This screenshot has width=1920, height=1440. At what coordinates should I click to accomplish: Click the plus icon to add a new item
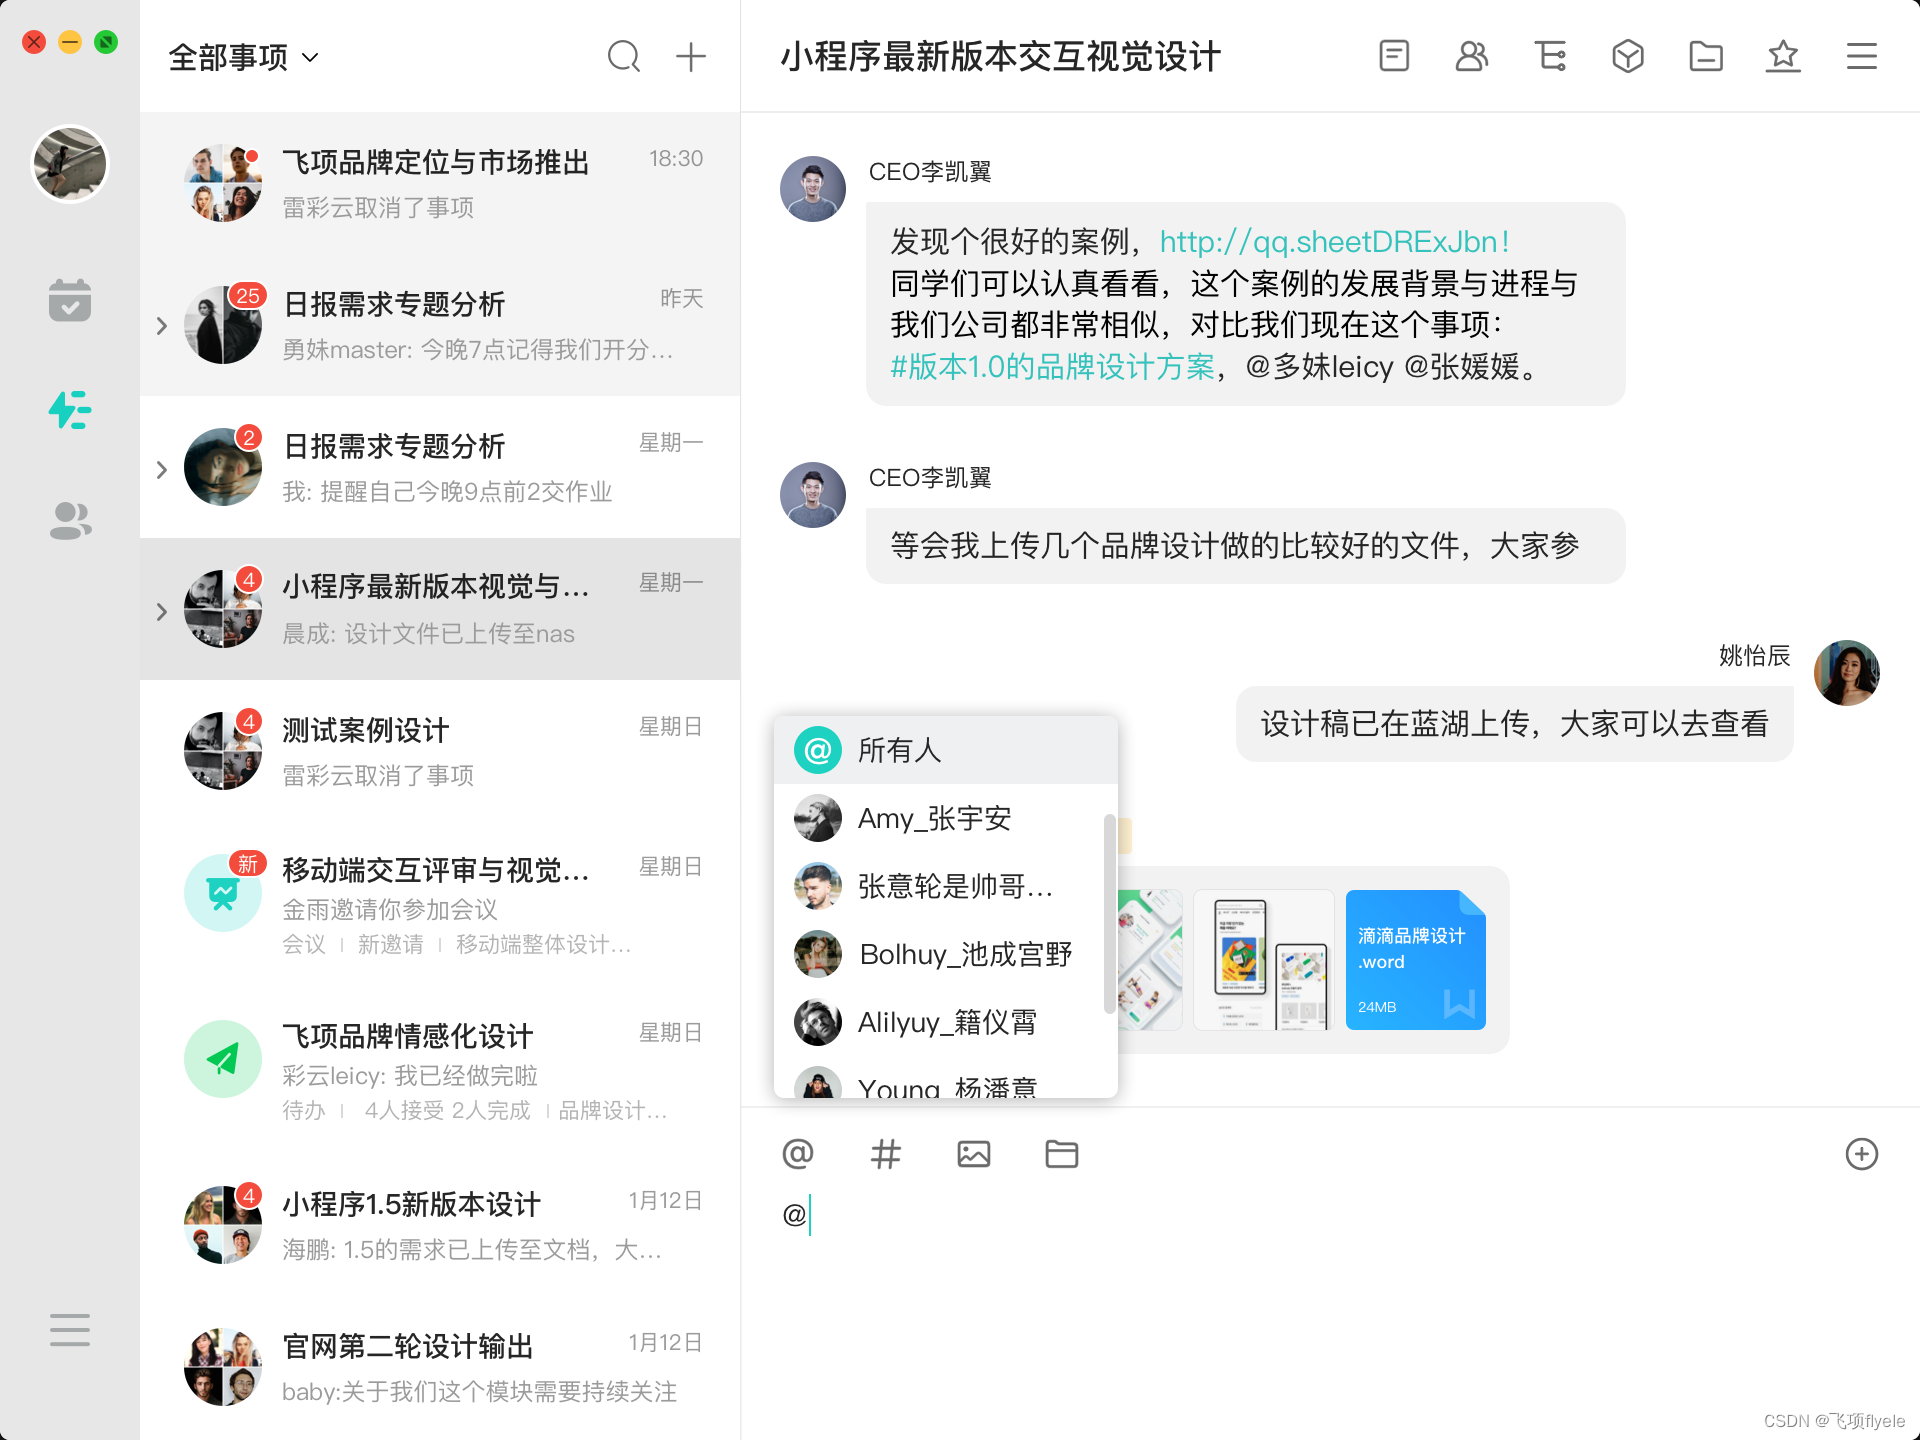(691, 57)
